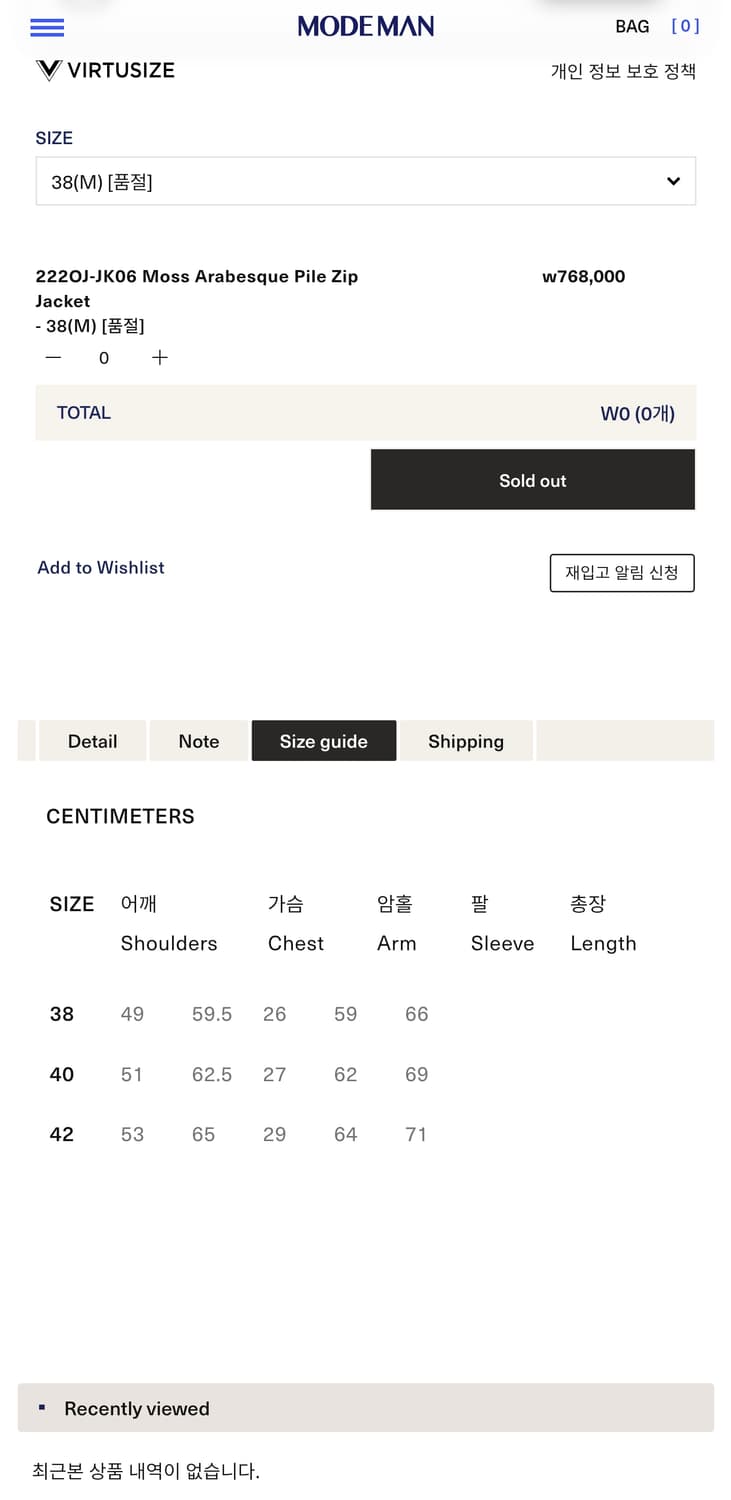
Task: Open 개인 정보 보호 정책 privacy policy link
Action: tap(622, 71)
